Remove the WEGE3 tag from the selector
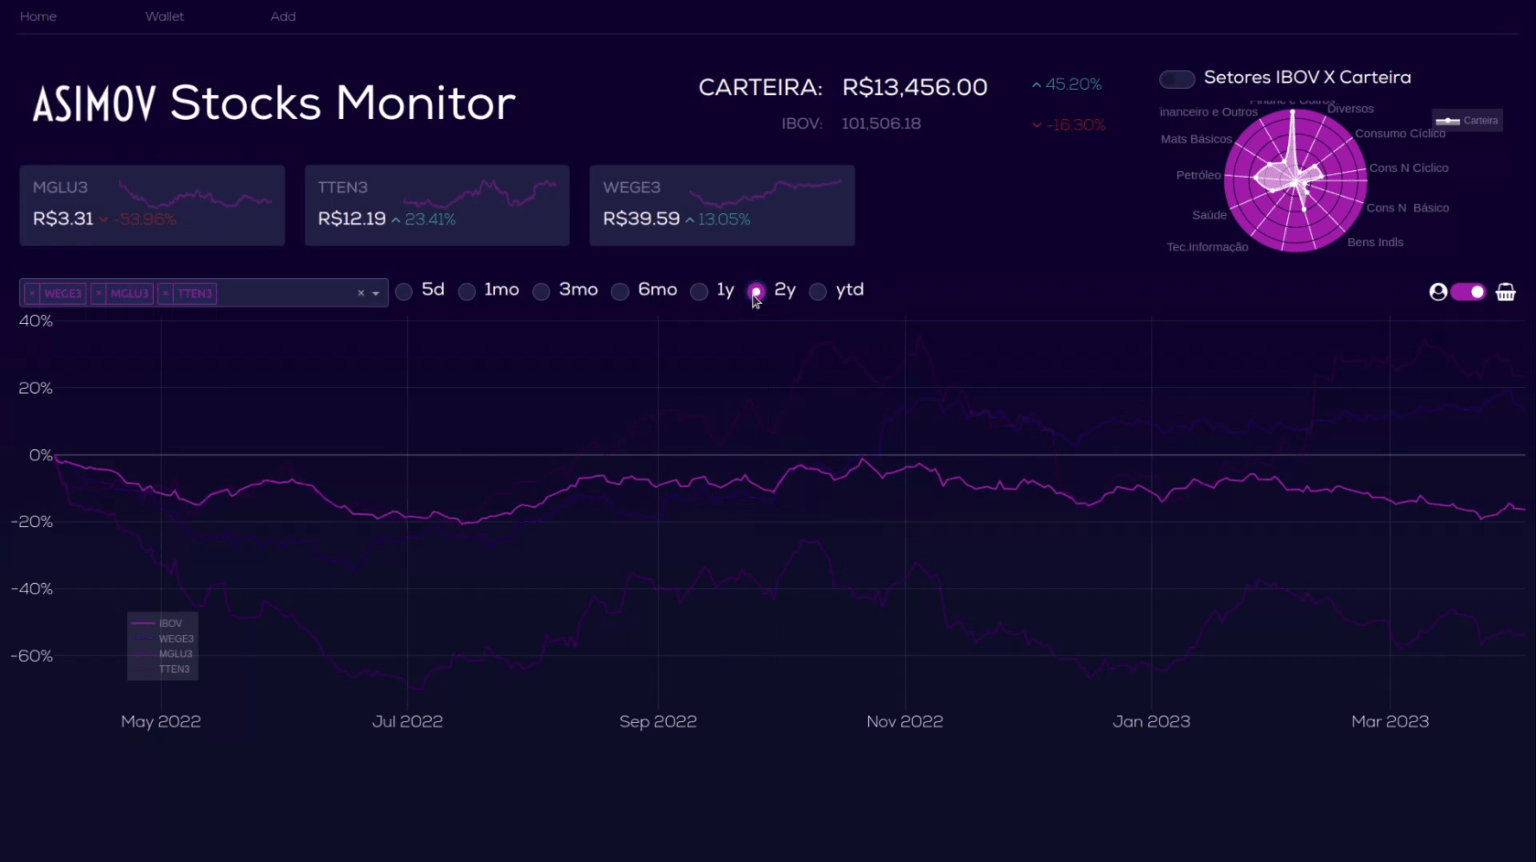Screen dimensions: 1536x862 click(x=33, y=293)
